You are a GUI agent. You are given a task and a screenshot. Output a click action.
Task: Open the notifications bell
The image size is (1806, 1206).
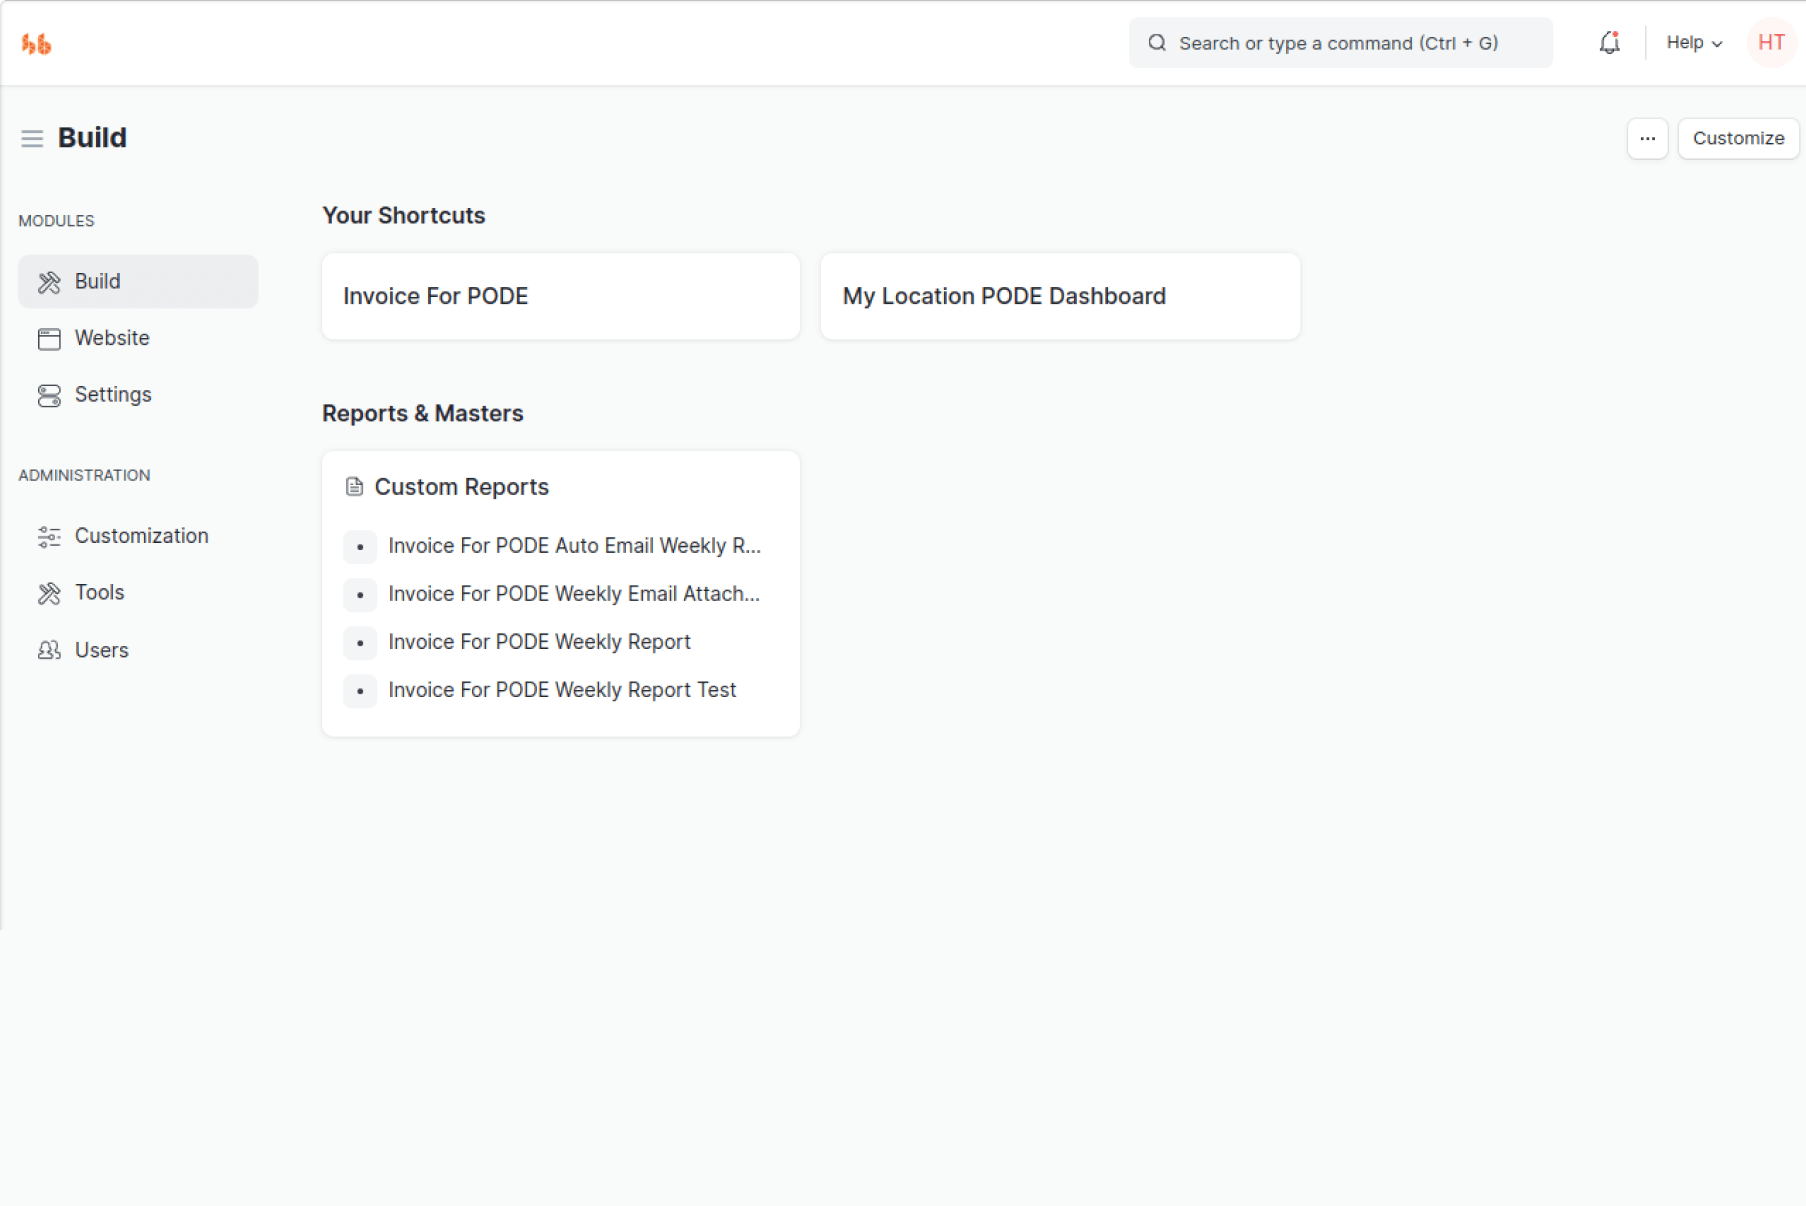click(x=1608, y=43)
